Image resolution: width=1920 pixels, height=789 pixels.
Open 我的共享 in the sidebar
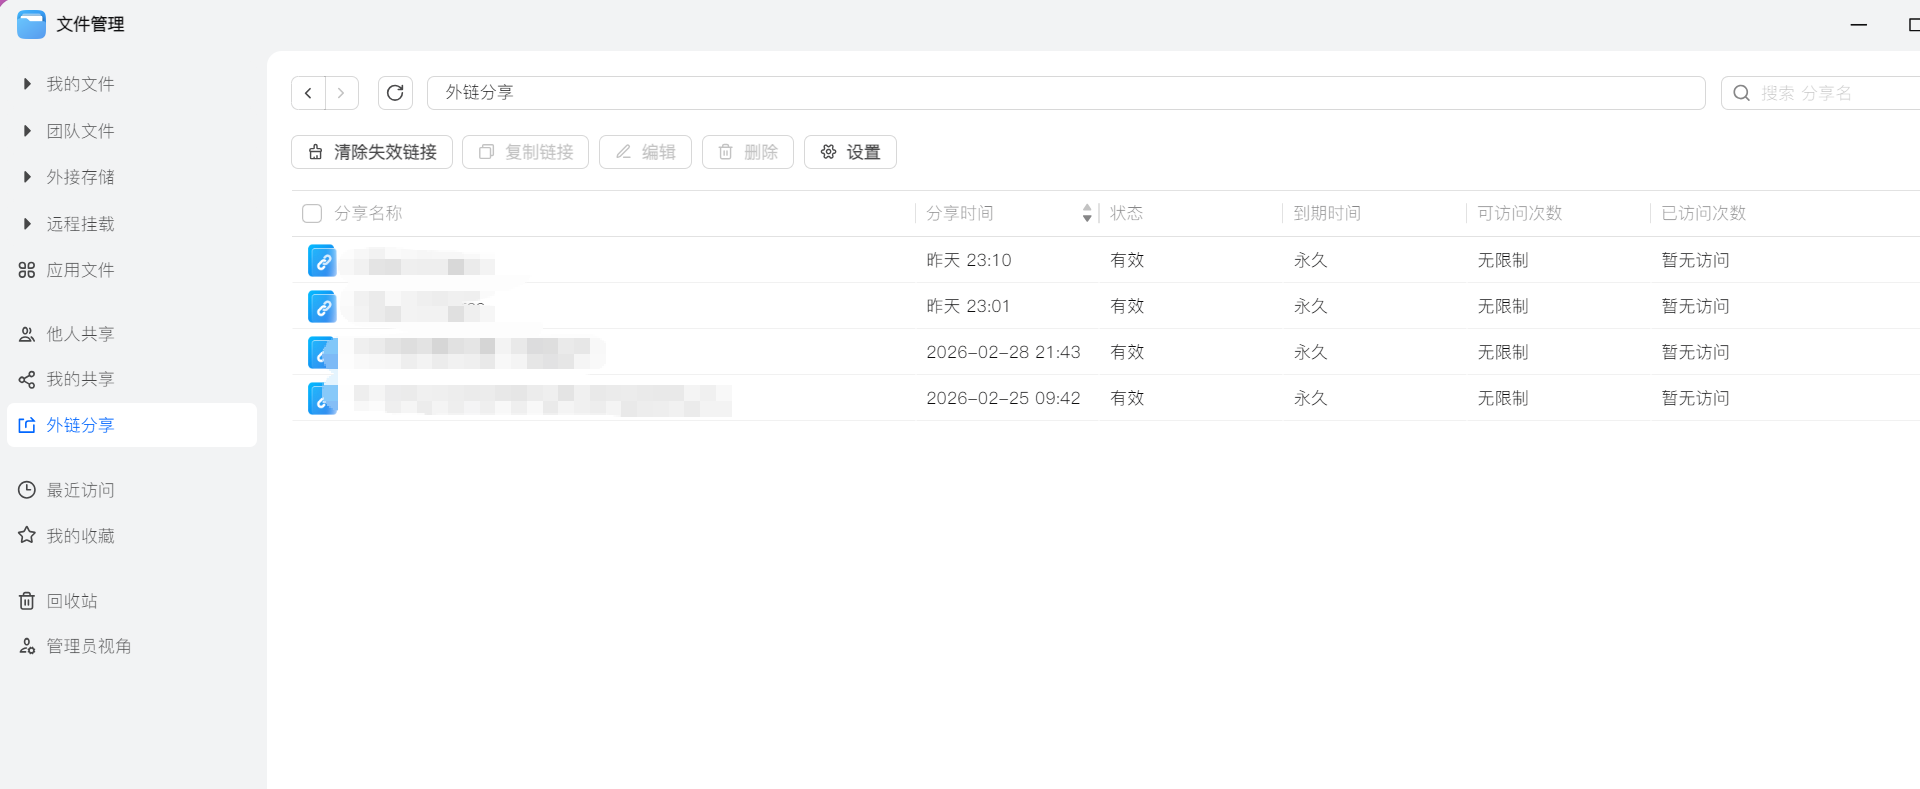click(80, 379)
